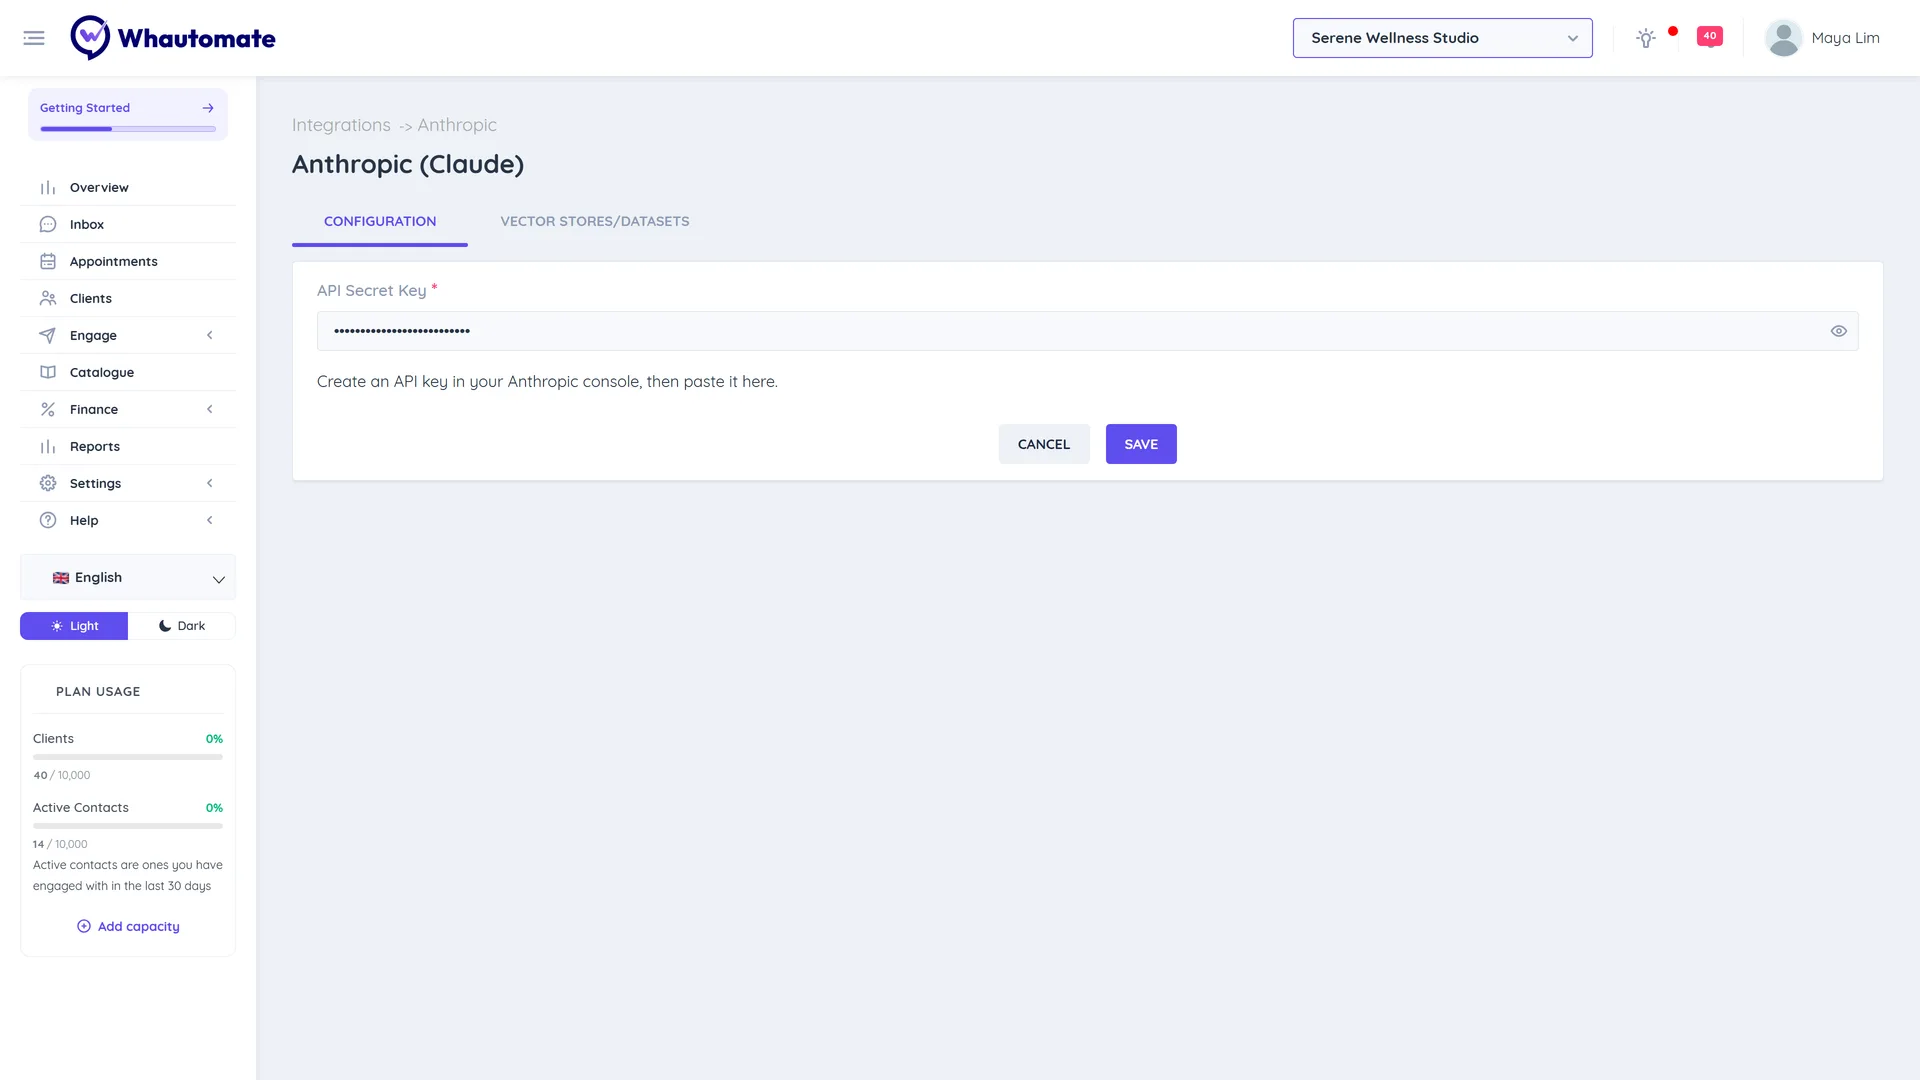Switch to Vector Stores/Datasets tab

pos(595,222)
